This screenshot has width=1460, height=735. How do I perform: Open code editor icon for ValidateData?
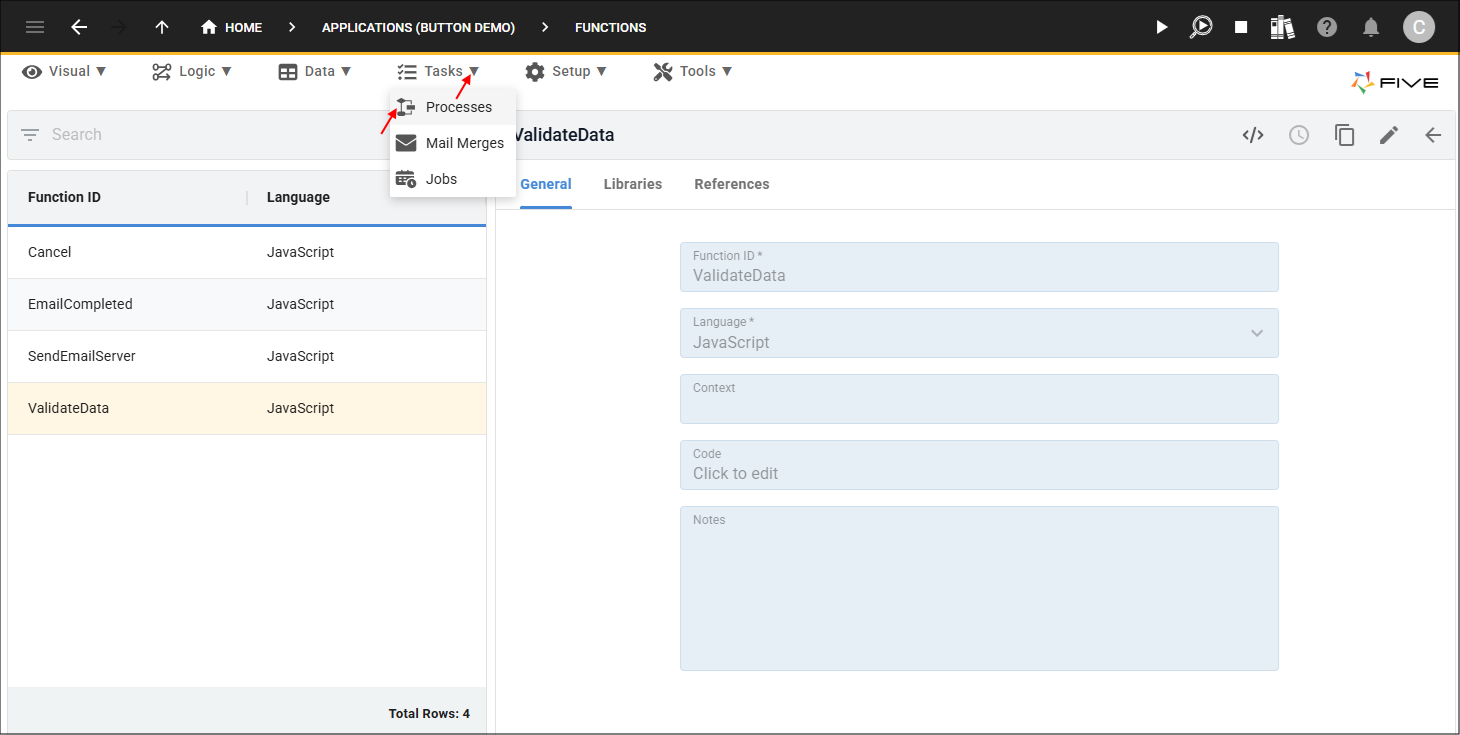click(1253, 135)
